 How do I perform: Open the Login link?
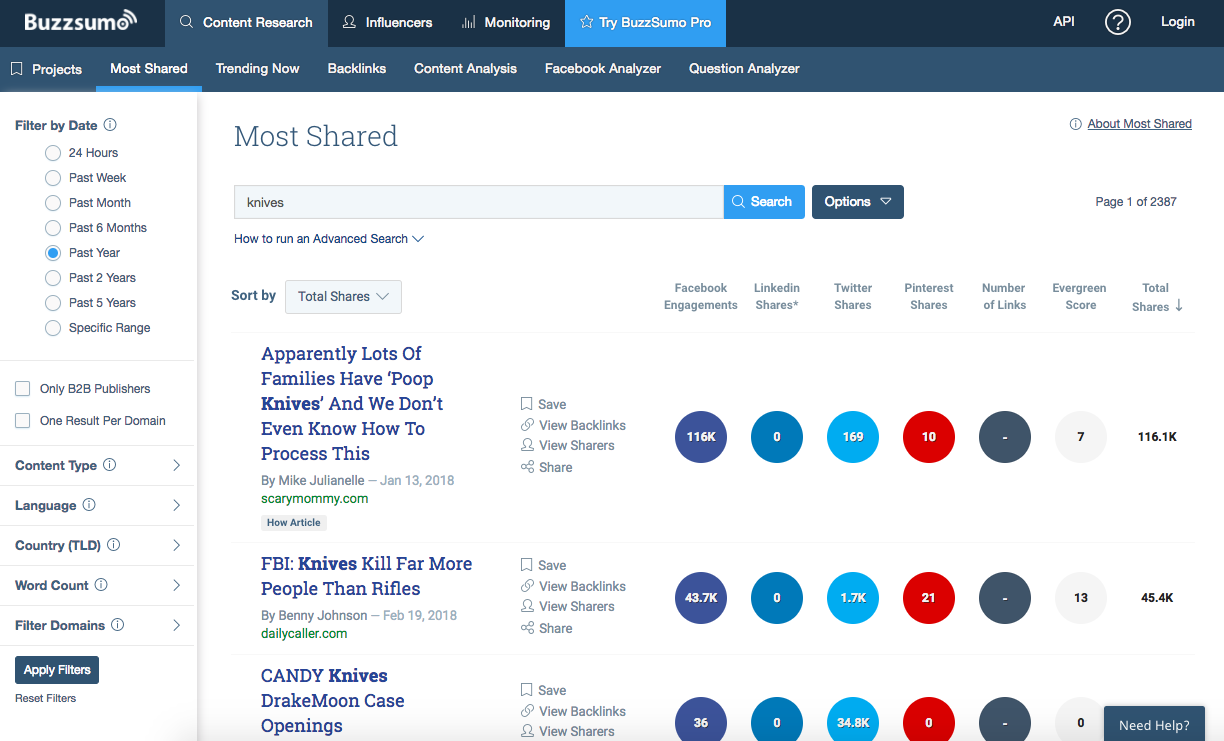pyautogui.click(x=1178, y=22)
